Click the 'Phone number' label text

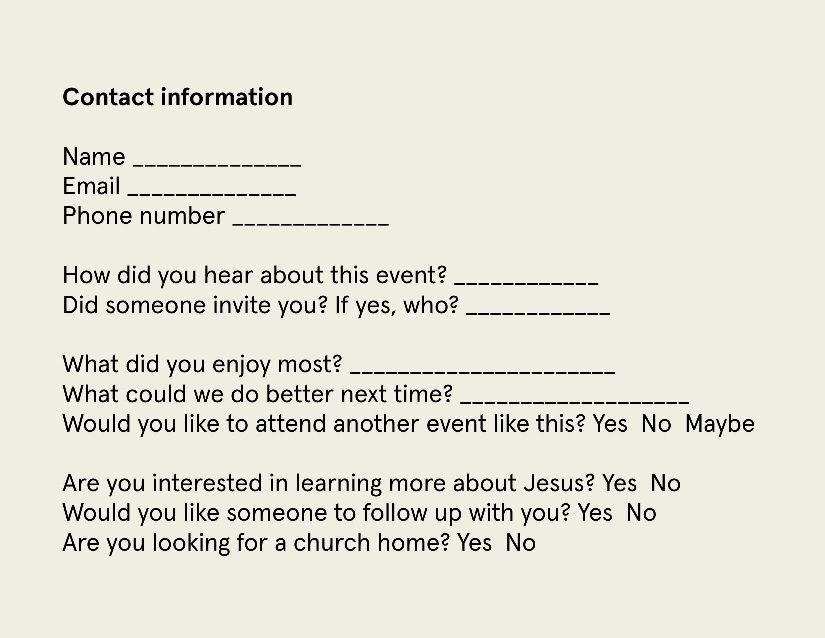coord(143,216)
